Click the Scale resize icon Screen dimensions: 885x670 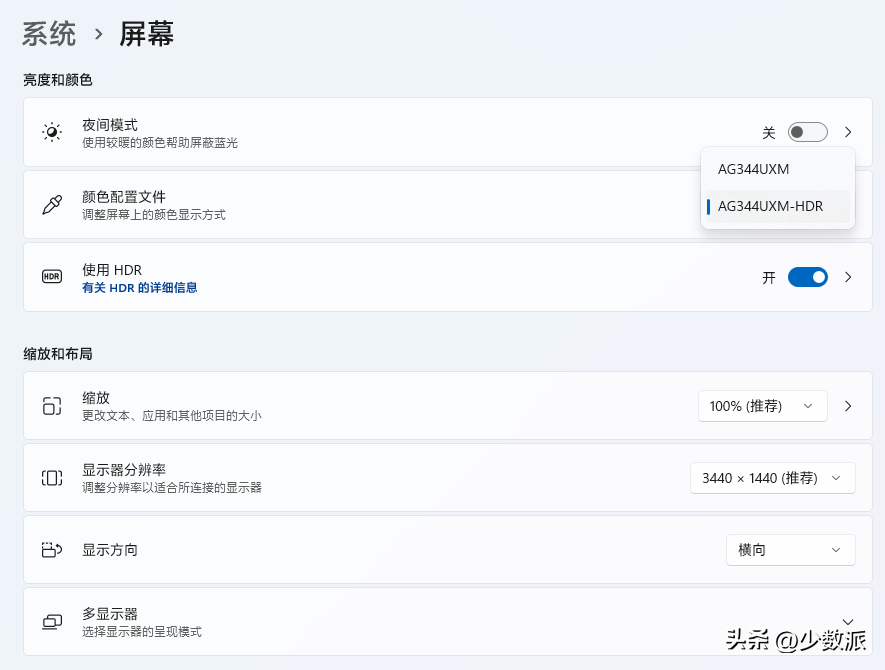52,406
